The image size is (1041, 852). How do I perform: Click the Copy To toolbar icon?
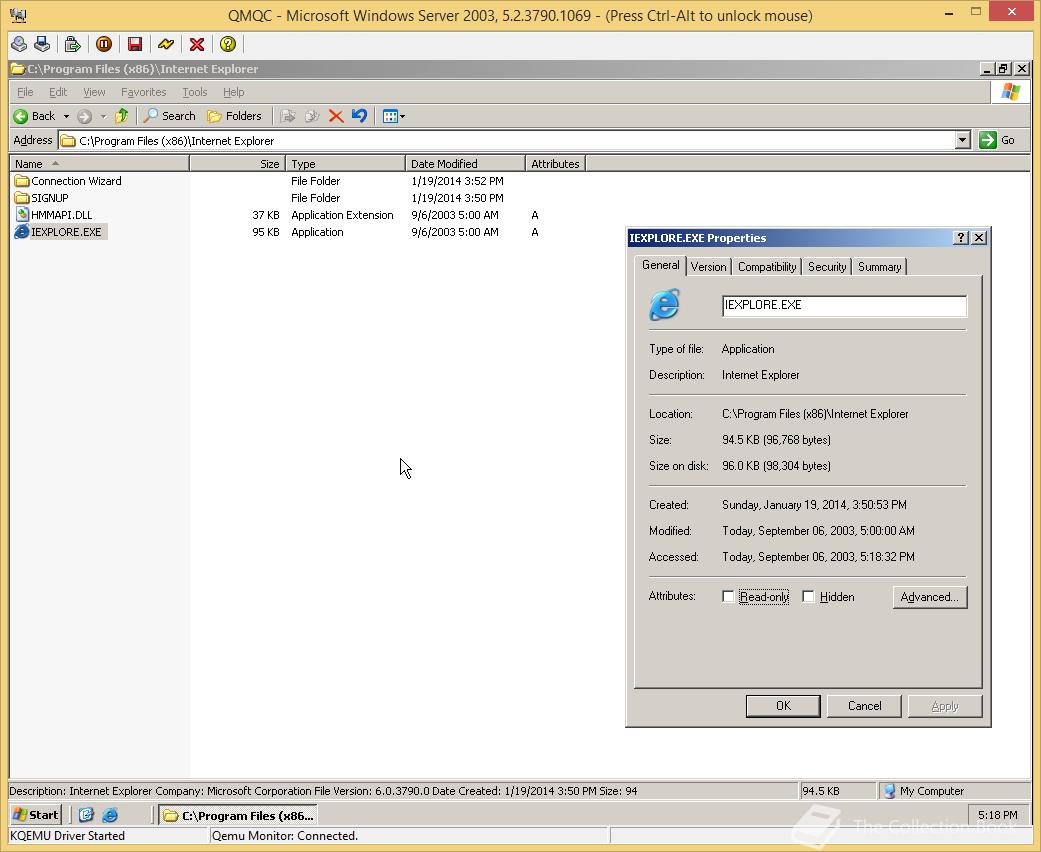click(312, 116)
